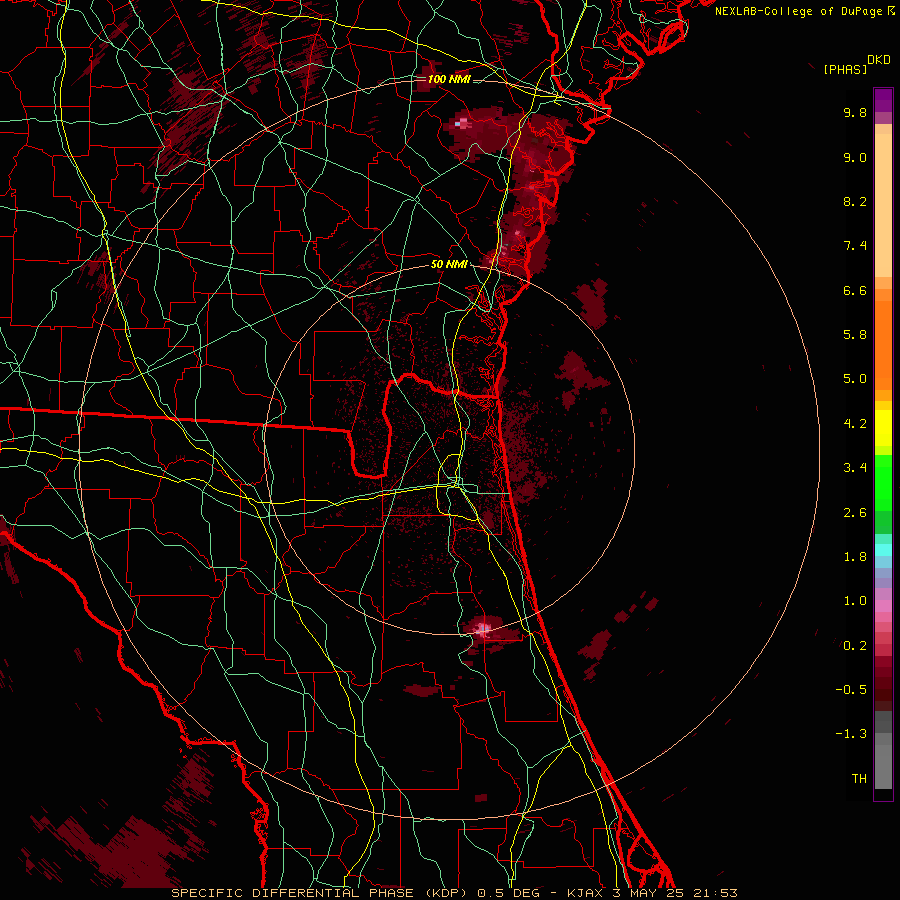
Task: Click the 3 MAY 25 21:53 timestamp
Action: [676, 893]
